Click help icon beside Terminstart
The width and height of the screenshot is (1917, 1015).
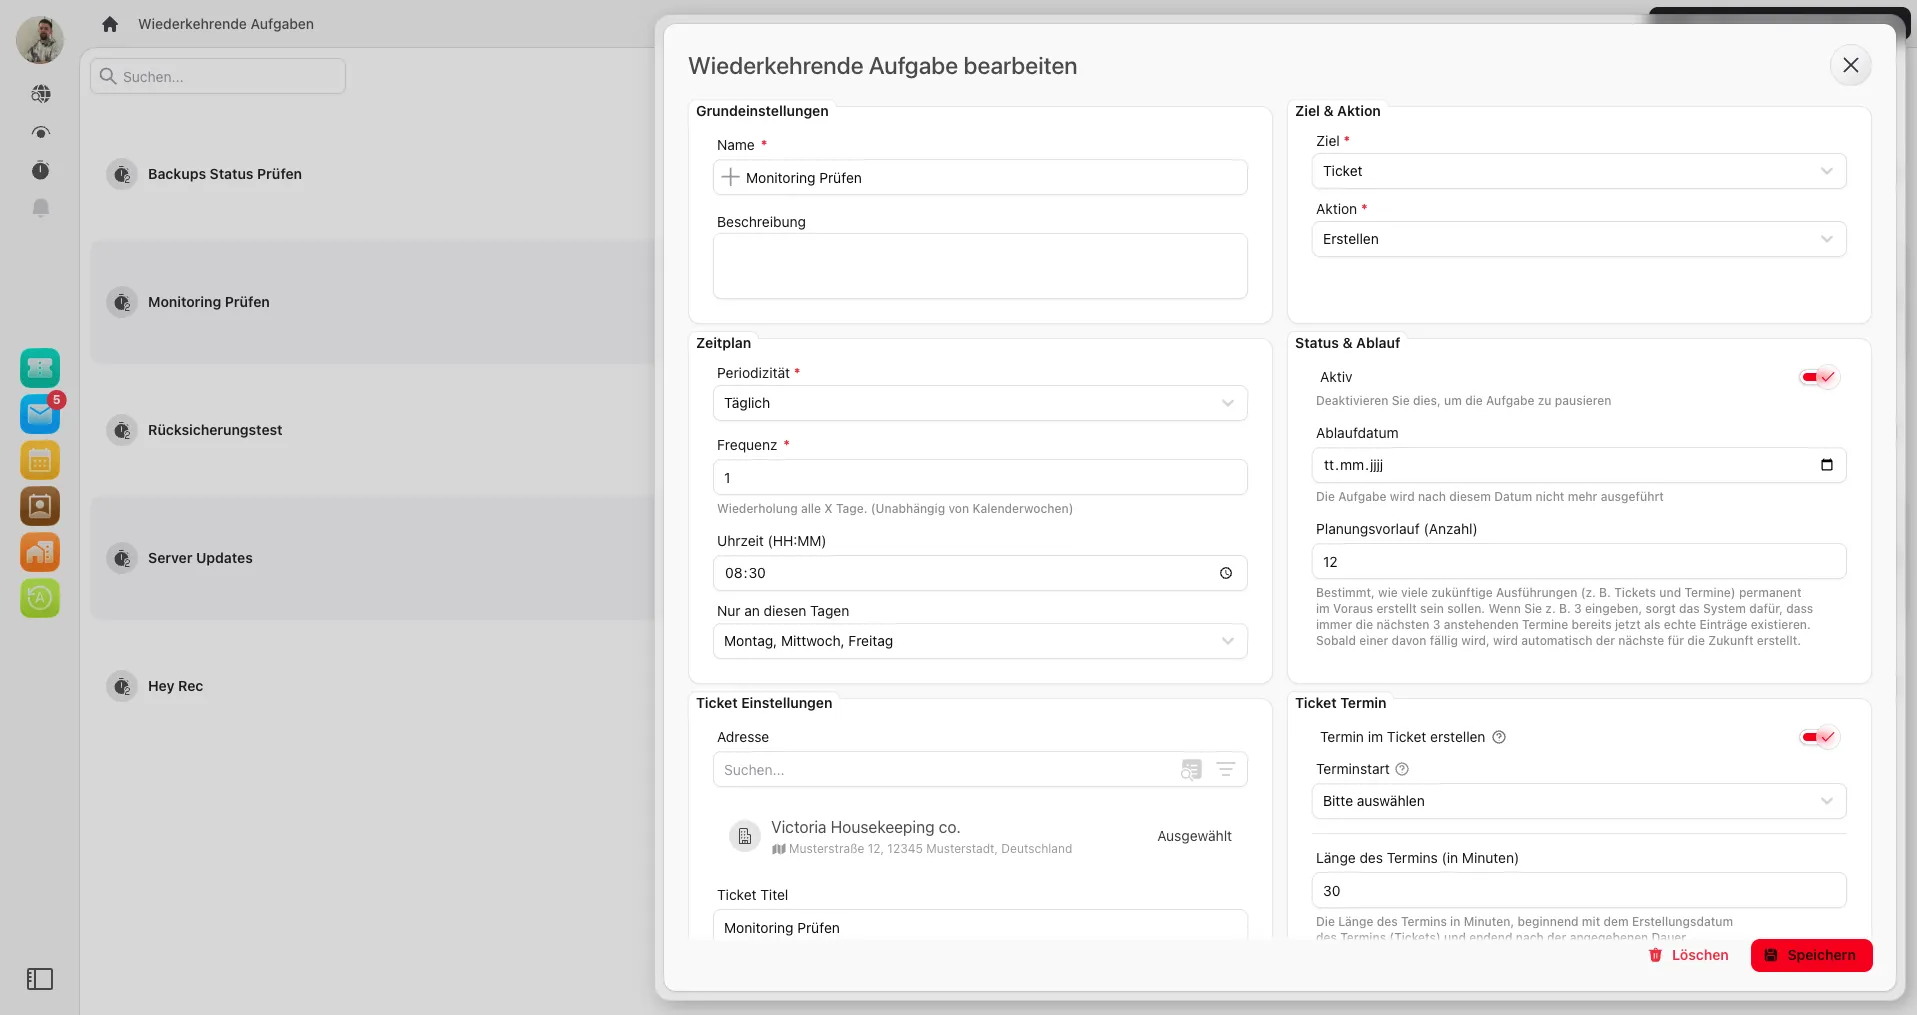1402,769
